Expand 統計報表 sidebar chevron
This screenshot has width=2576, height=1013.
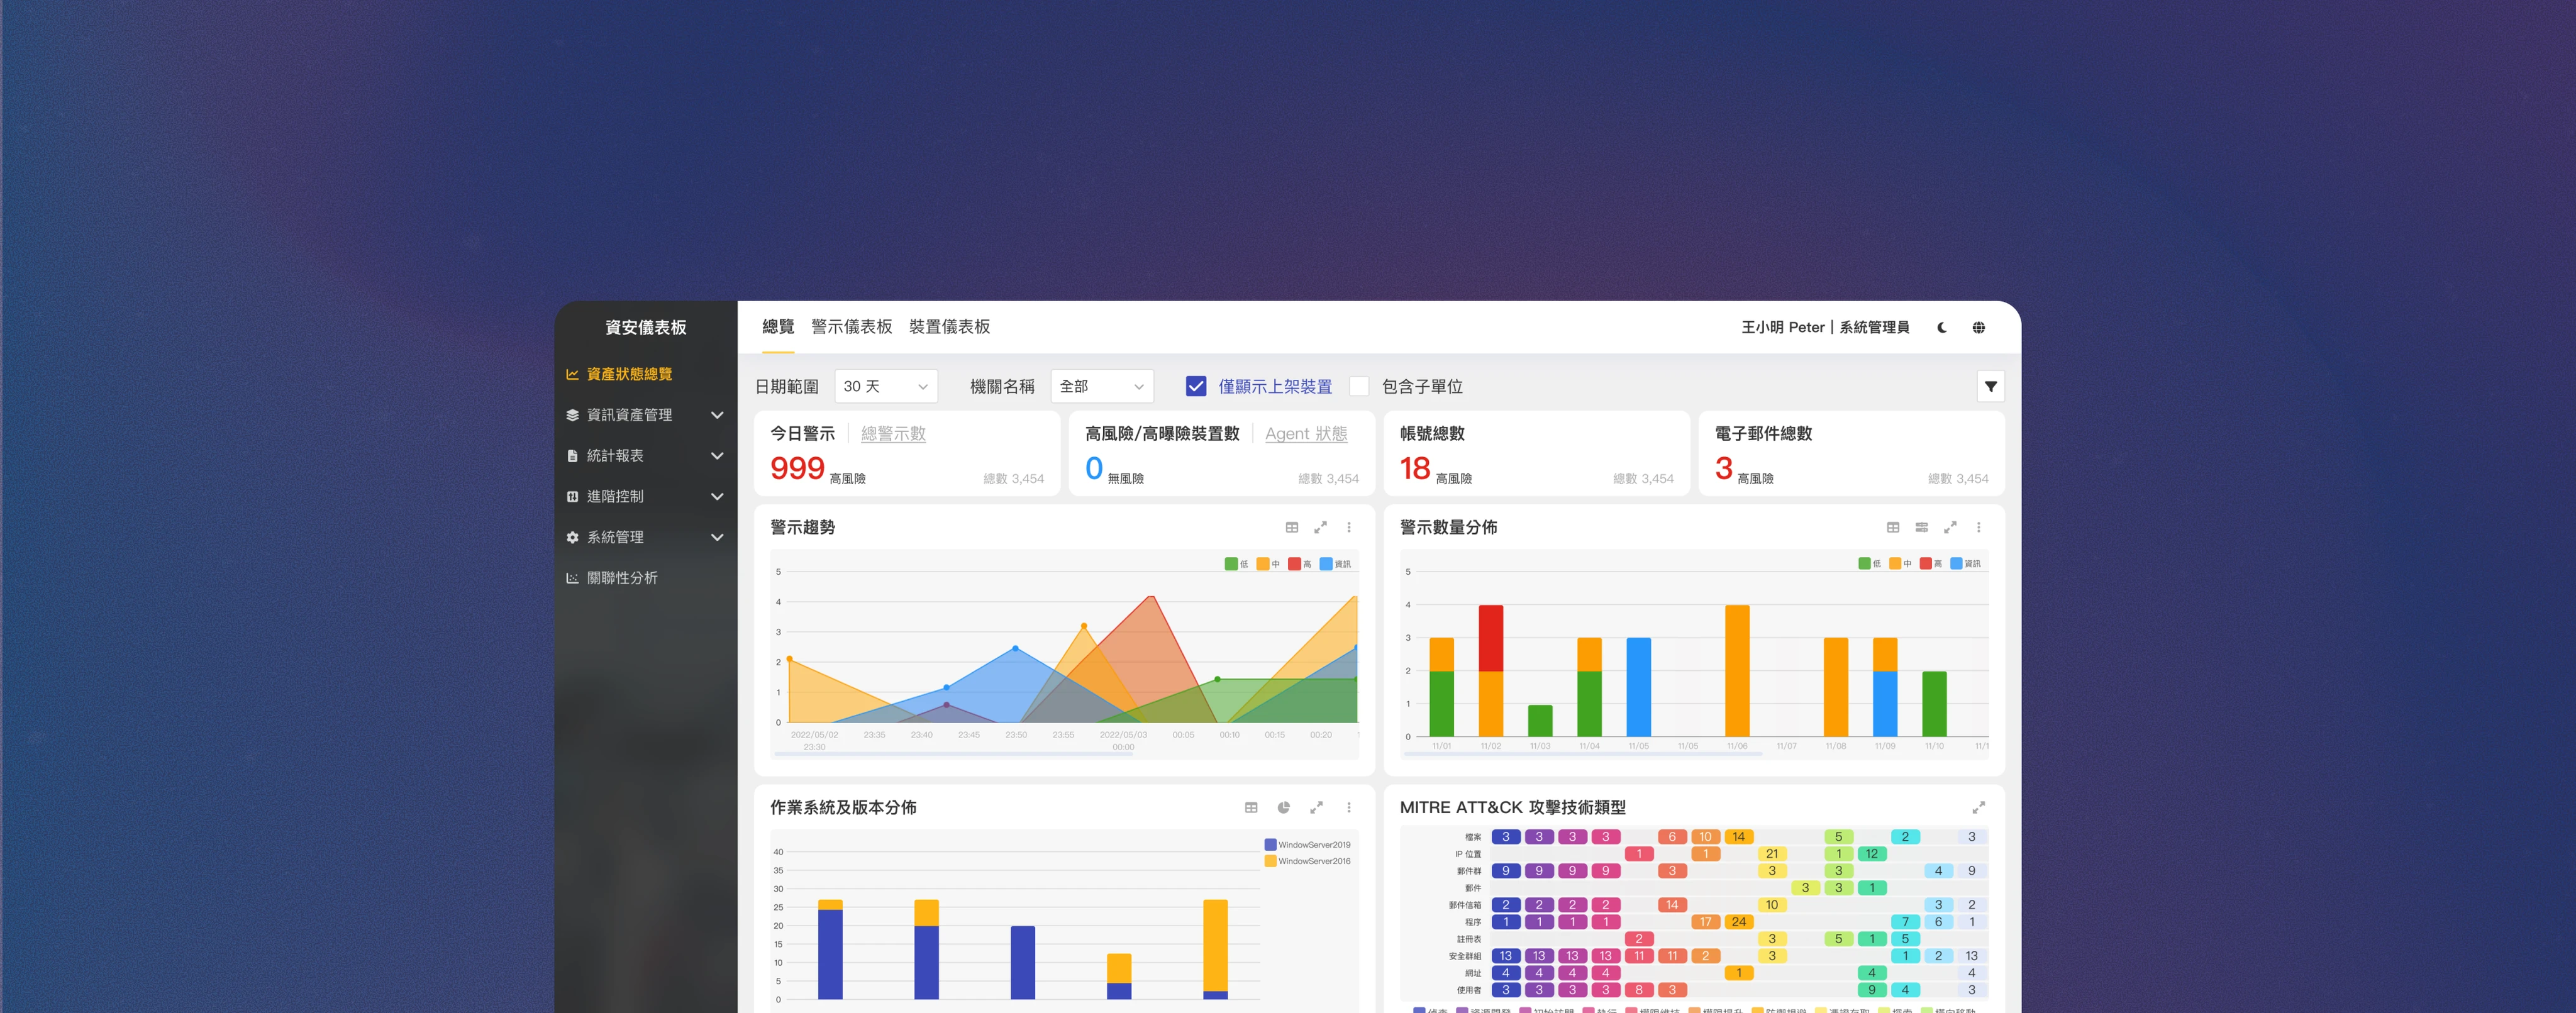(716, 456)
